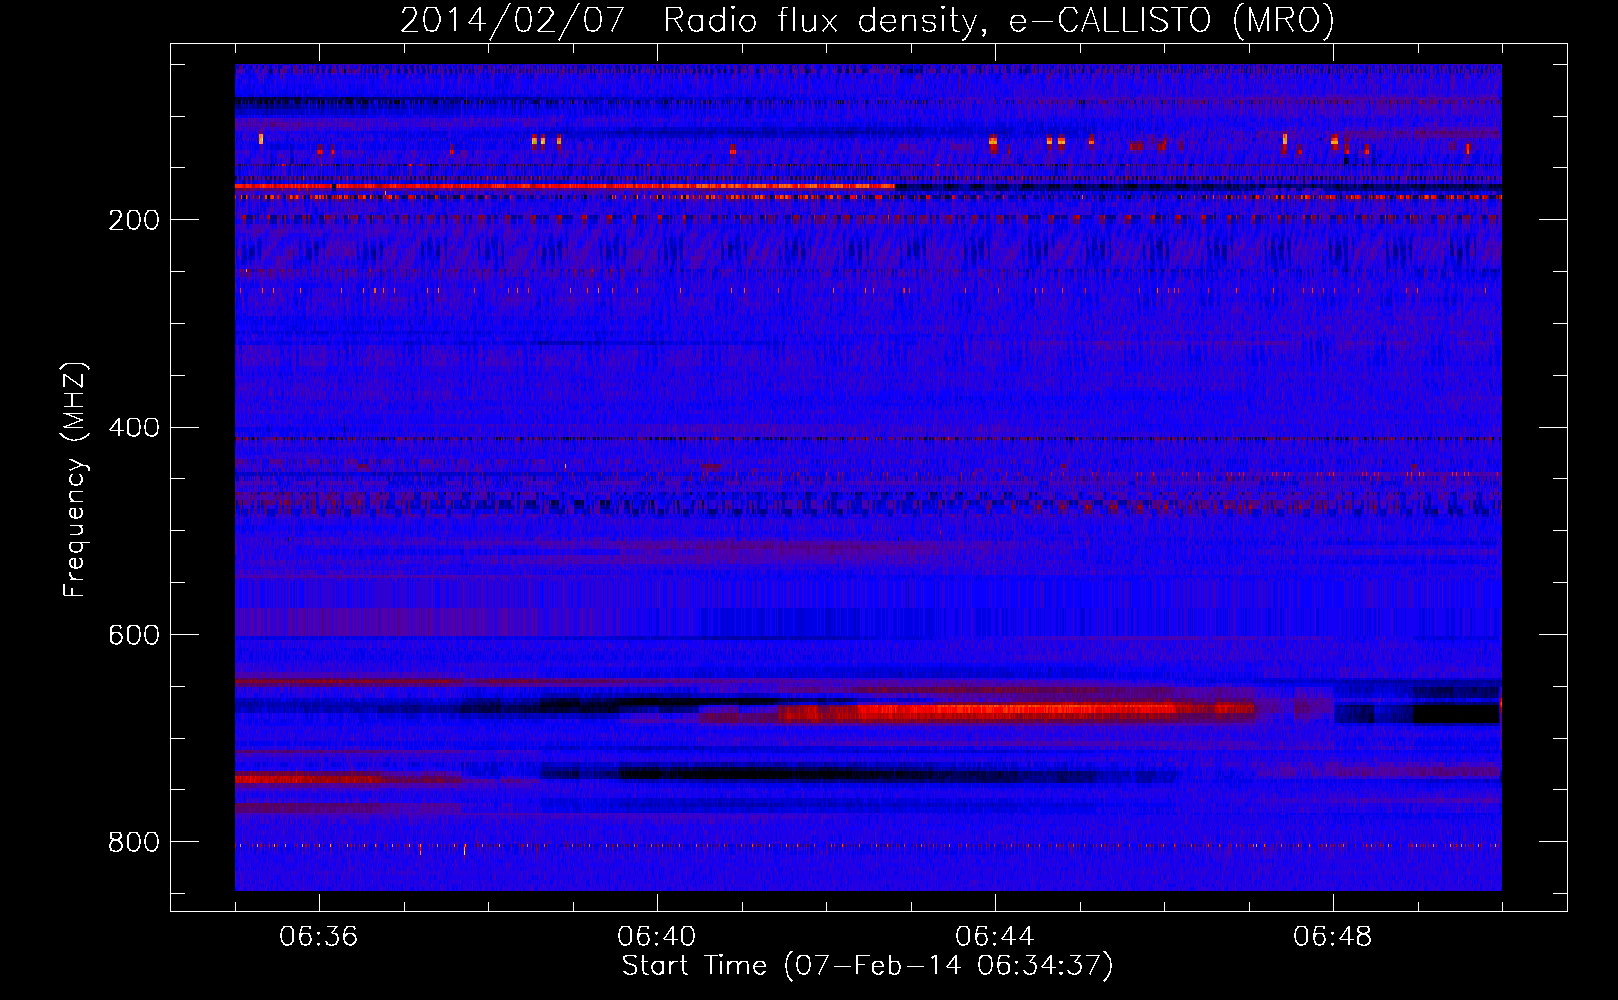Click the red band near 740 MHz at left
The image size is (1618, 1000).
click(310, 779)
